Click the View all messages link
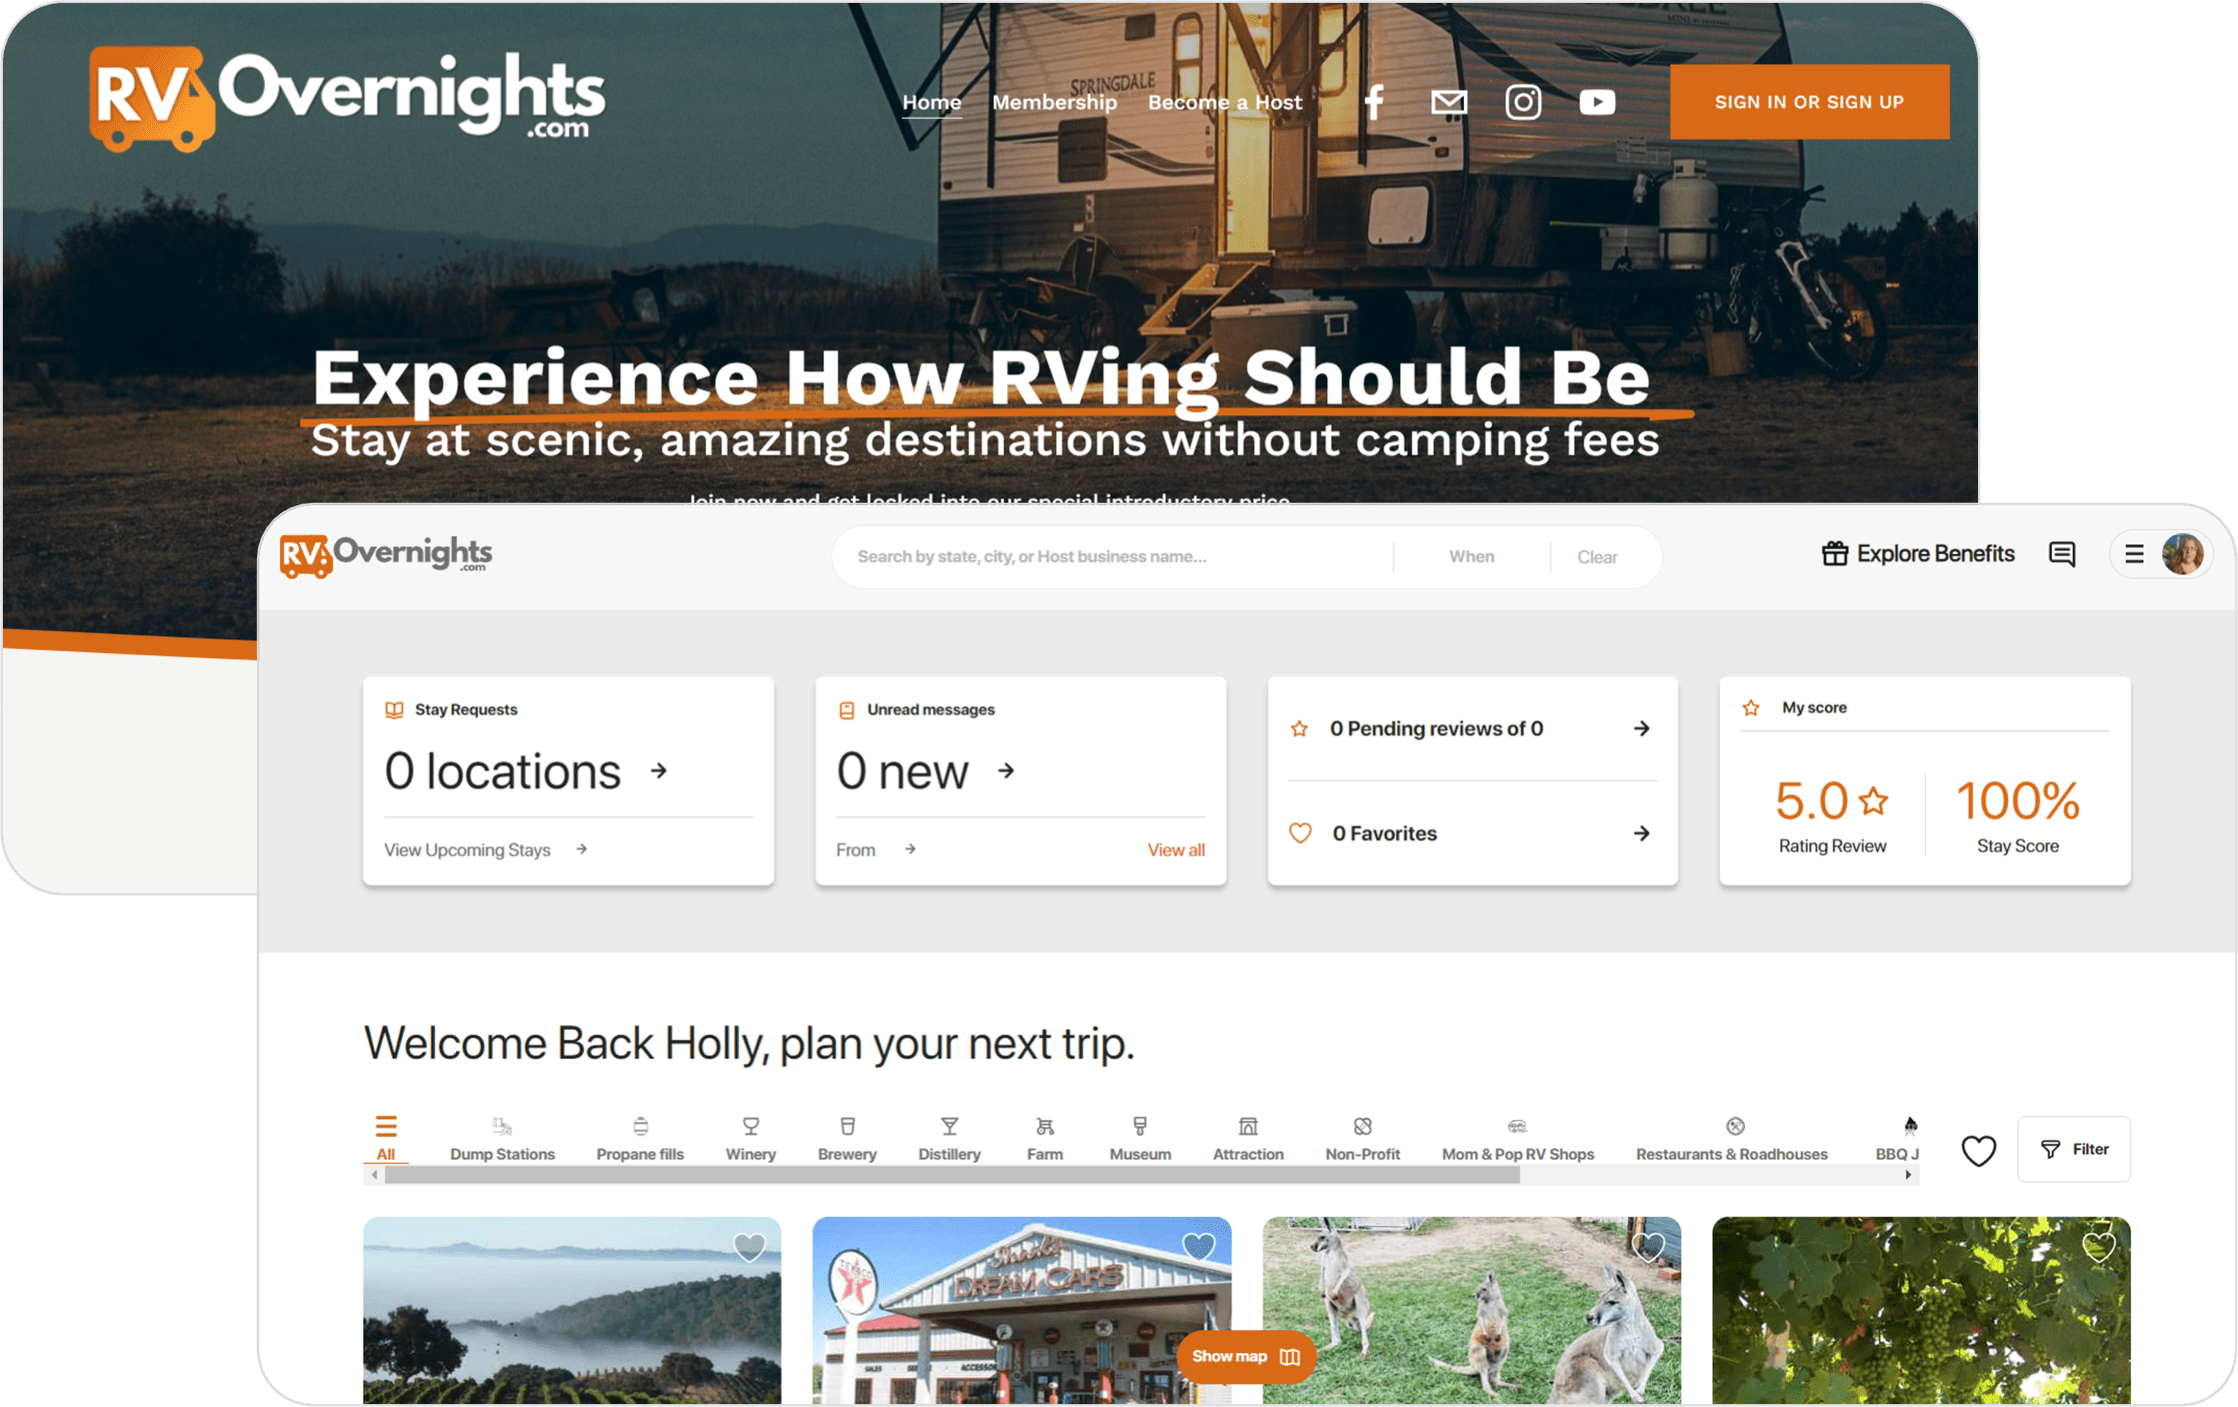 point(1176,850)
